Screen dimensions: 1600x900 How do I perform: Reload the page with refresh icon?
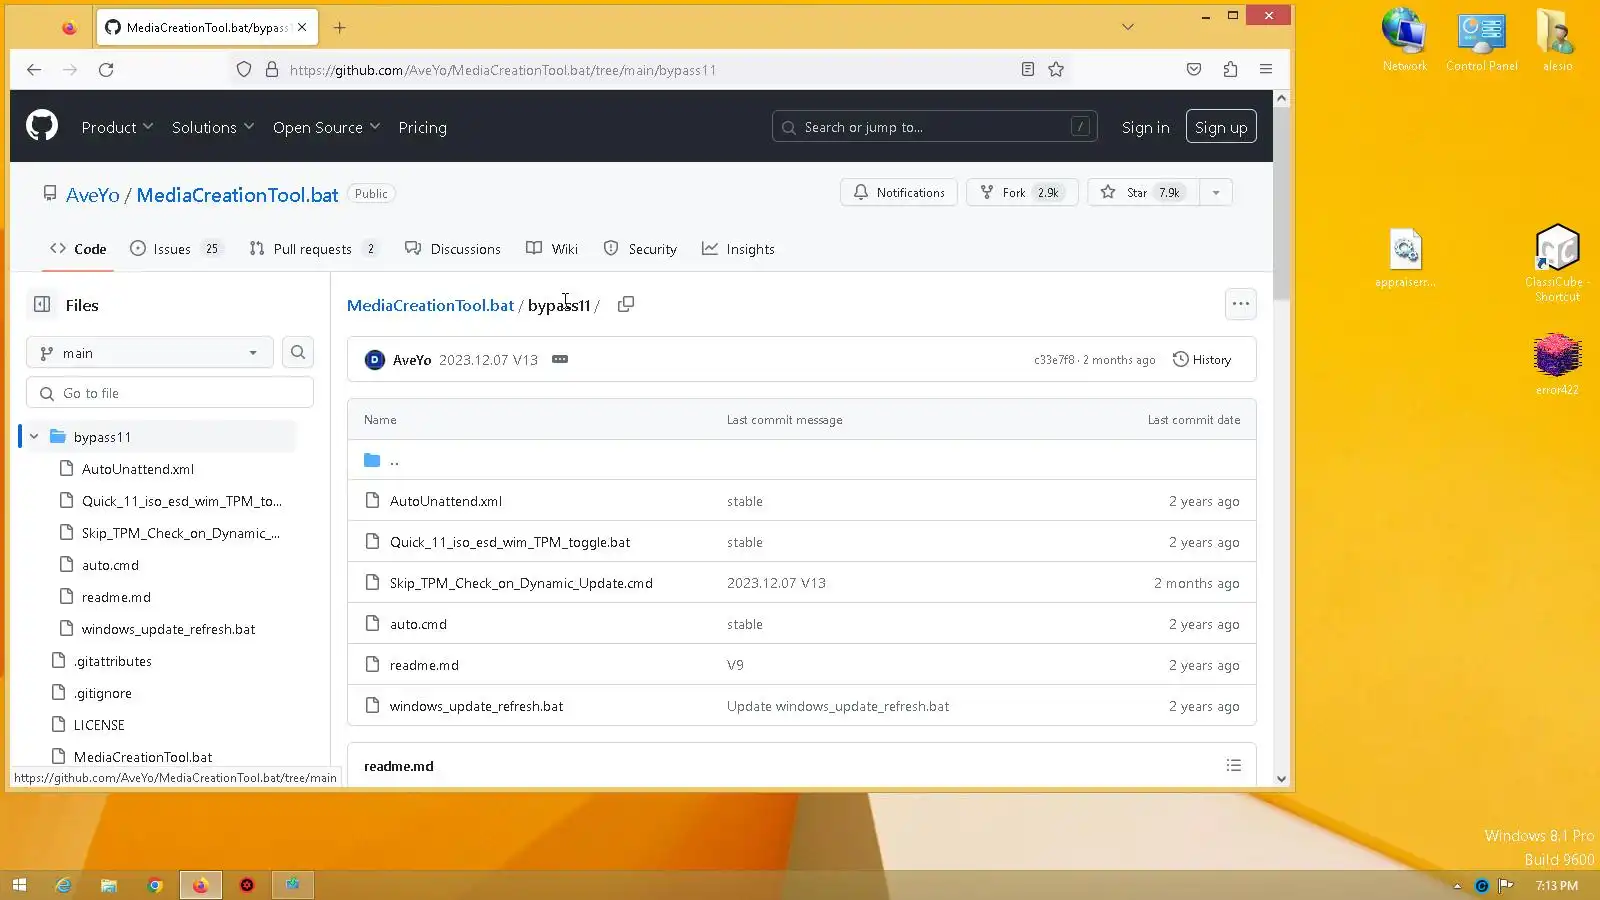(106, 70)
